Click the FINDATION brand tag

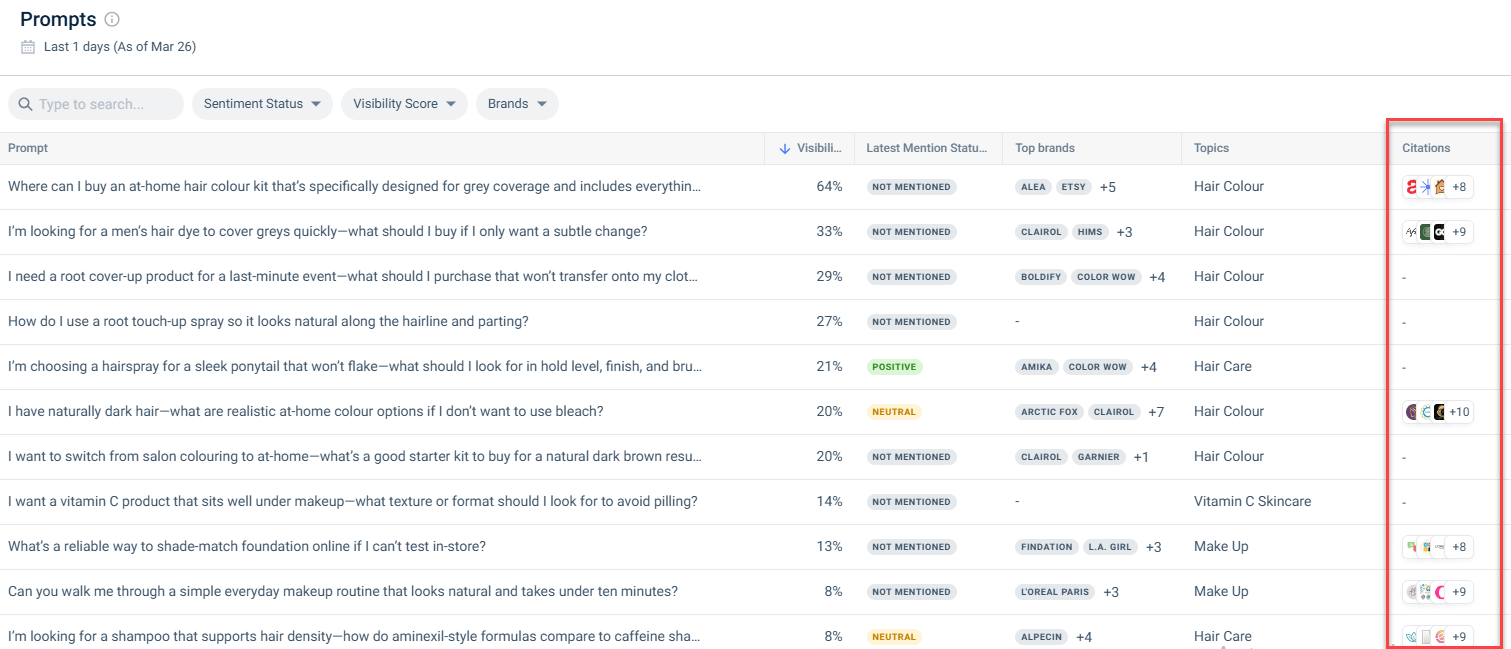tap(1047, 547)
